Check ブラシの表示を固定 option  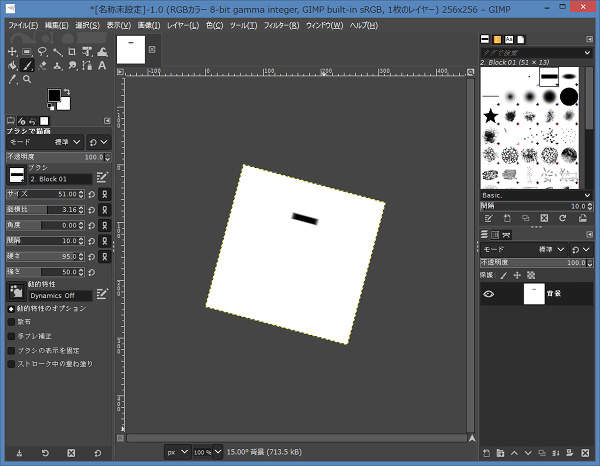12,350
